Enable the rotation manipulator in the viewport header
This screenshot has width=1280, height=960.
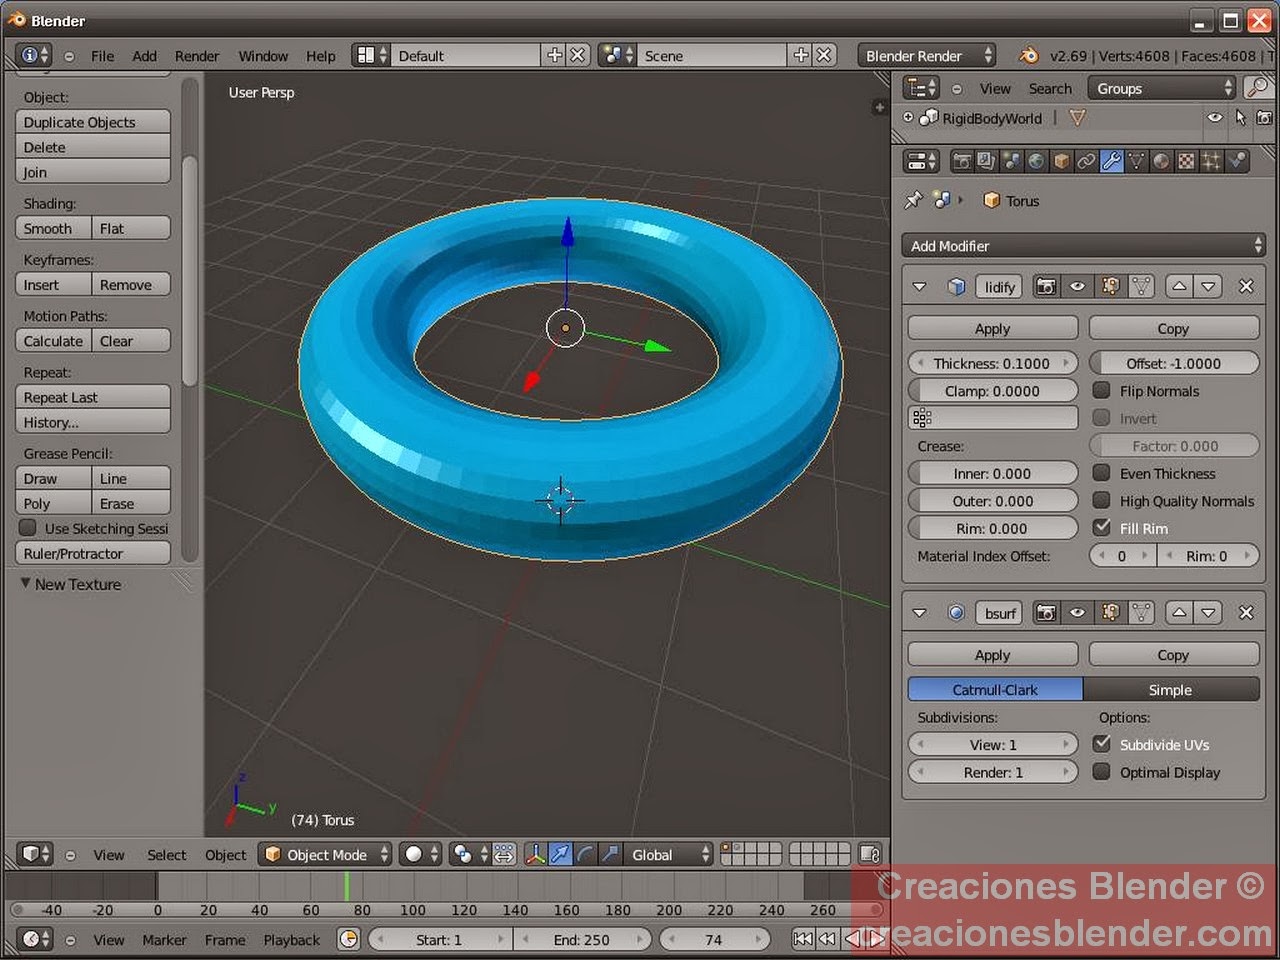coord(586,854)
